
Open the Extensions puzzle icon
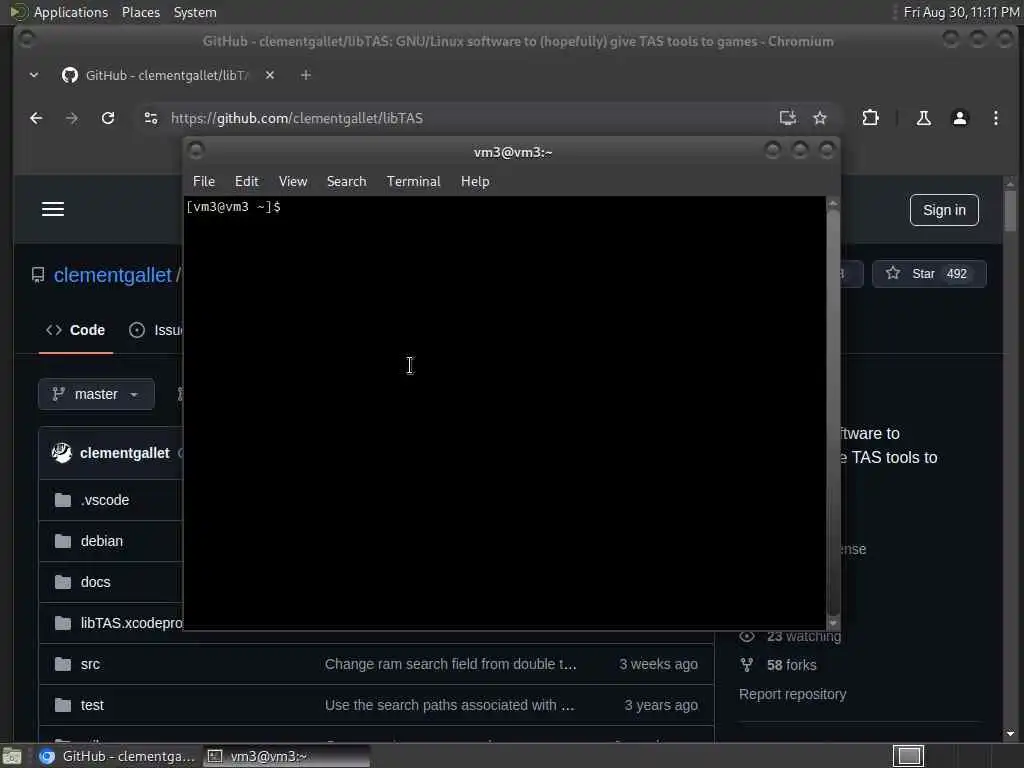coord(870,118)
